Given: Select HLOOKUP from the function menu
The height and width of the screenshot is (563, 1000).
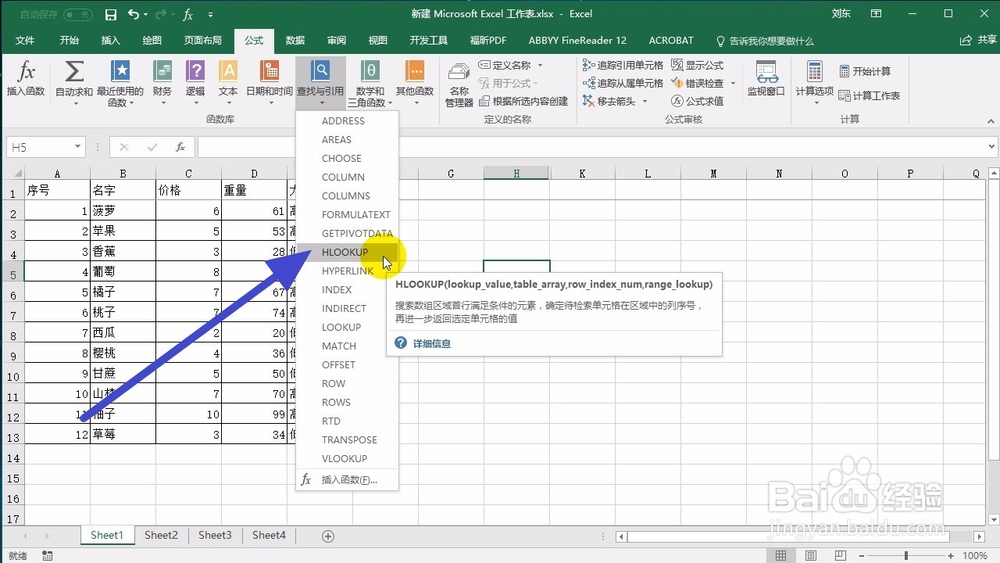Looking at the screenshot, I should point(348,252).
